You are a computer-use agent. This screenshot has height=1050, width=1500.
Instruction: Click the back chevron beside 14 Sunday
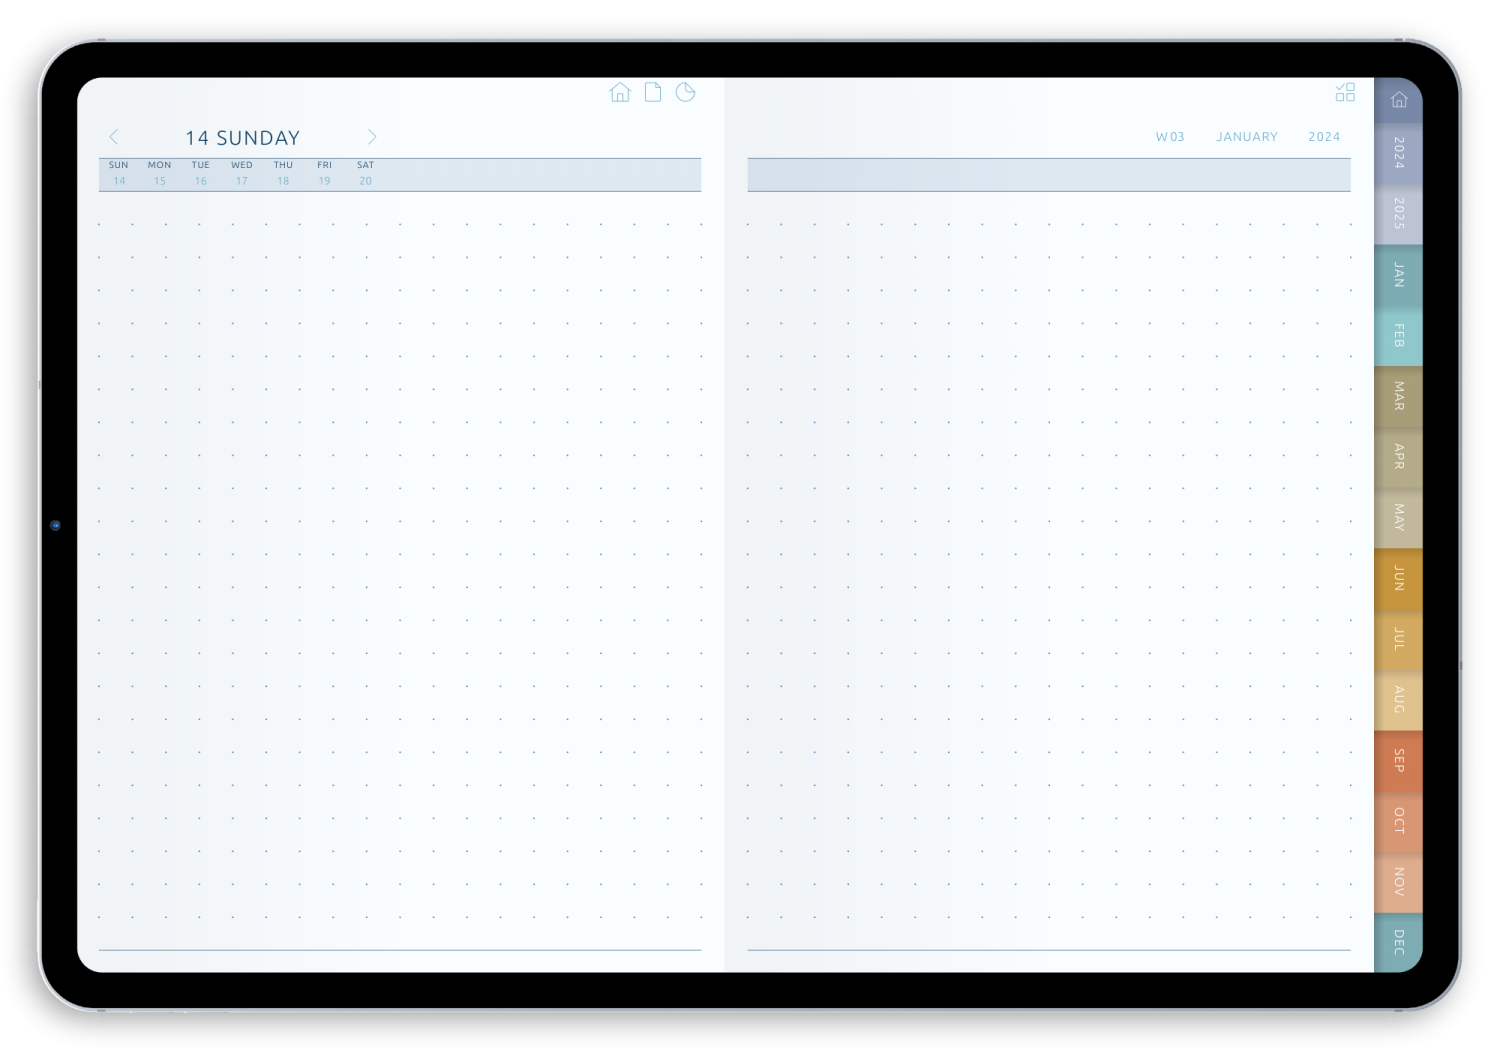[114, 137]
